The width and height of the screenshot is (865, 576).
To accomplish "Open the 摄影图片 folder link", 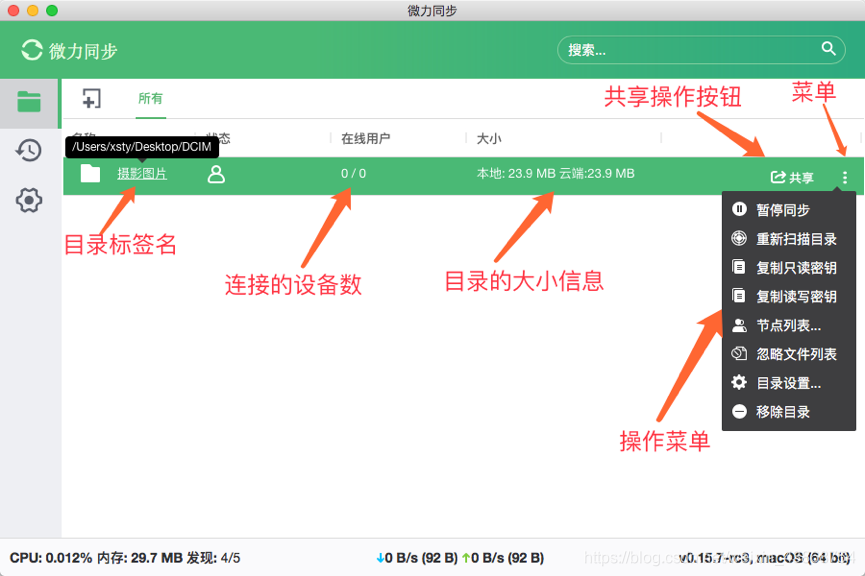I will click(142, 174).
